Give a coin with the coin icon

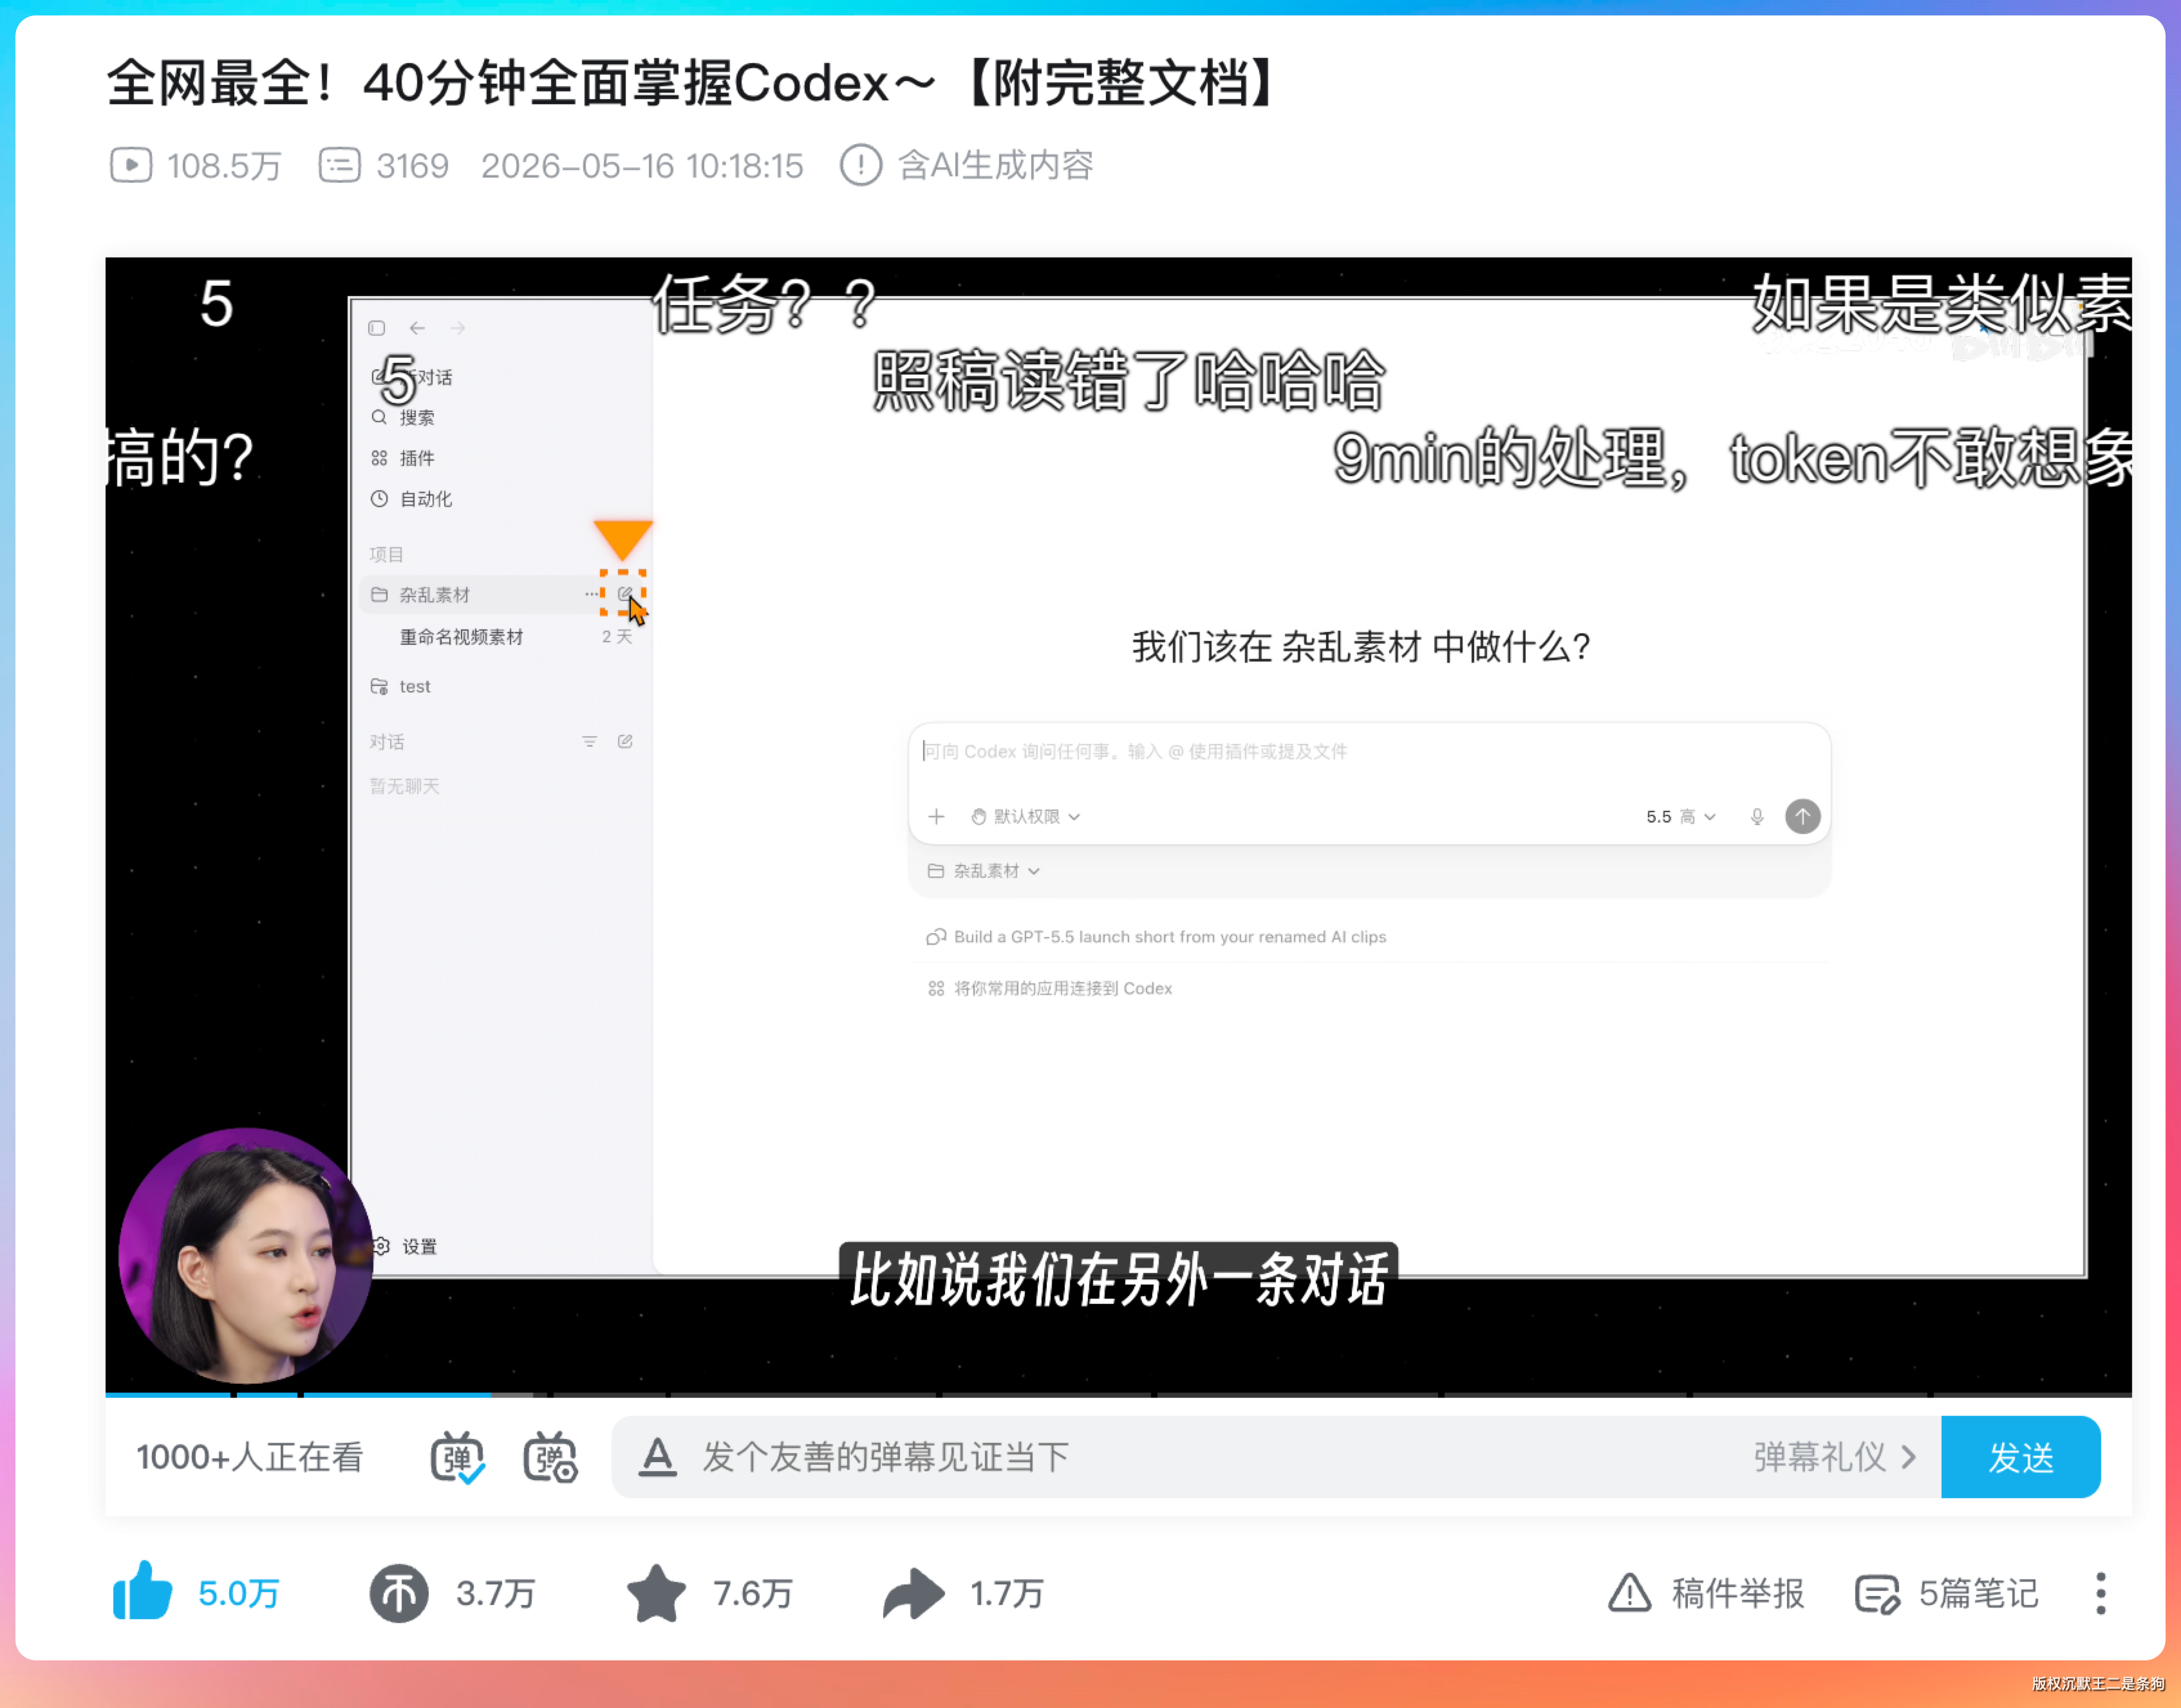pyautogui.click(x=399, y=1593)
